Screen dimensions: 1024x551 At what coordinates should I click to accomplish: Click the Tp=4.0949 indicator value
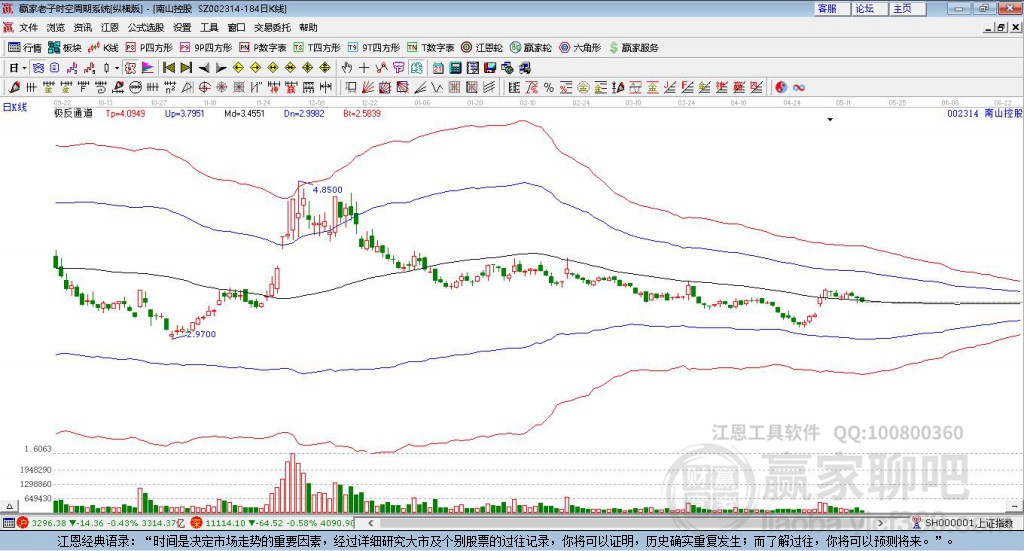(x=125, y=114)
